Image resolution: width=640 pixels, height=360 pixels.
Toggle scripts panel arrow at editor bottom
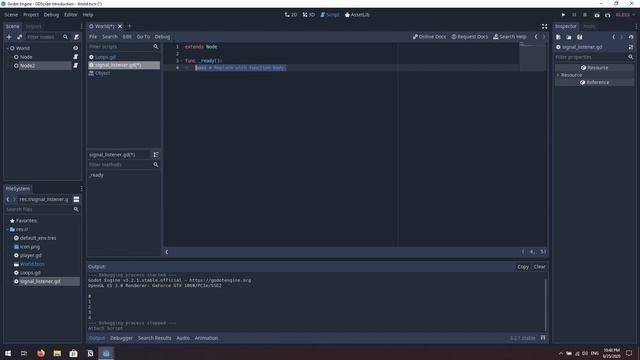(167, 252)
